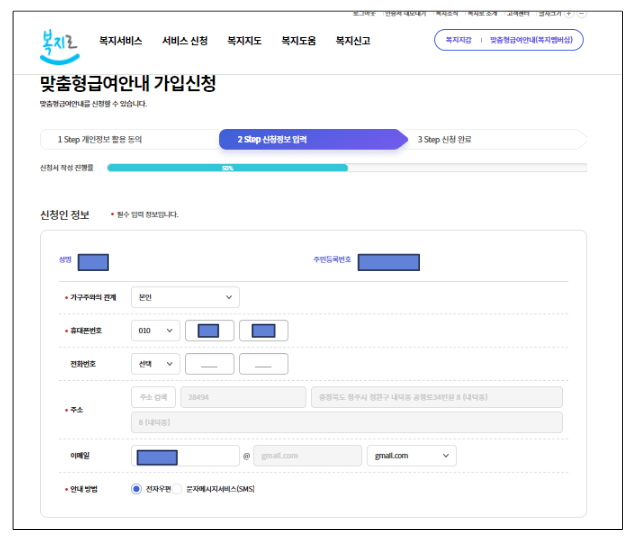Open 맞춤형급여안내(복지멤버십) link
The image size is (631, 537).
(x=531, y=40)
